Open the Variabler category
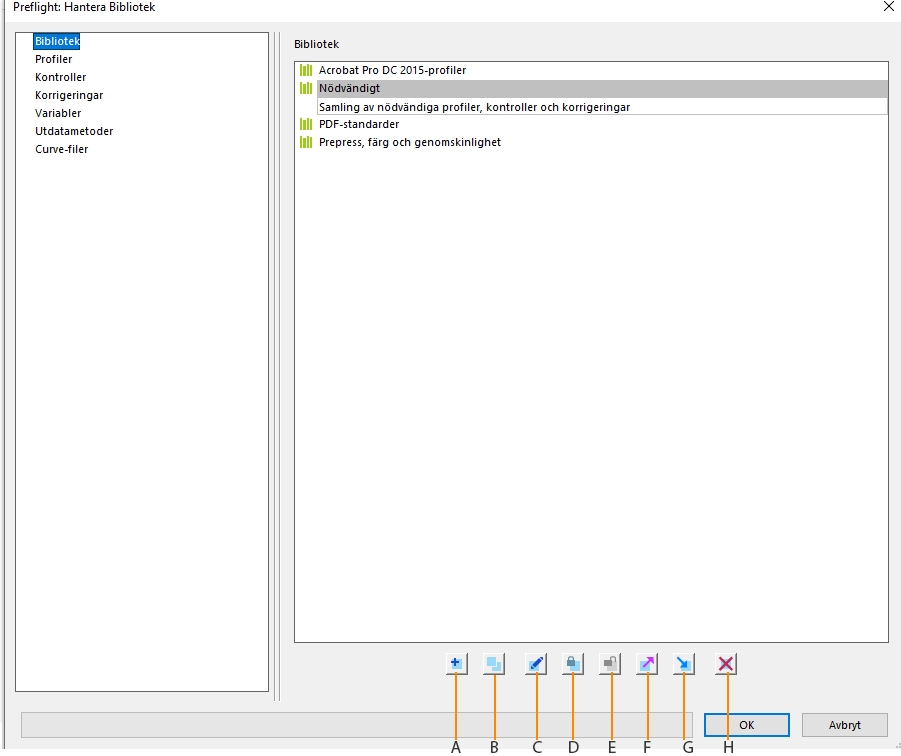 click(x=60, y=113)
